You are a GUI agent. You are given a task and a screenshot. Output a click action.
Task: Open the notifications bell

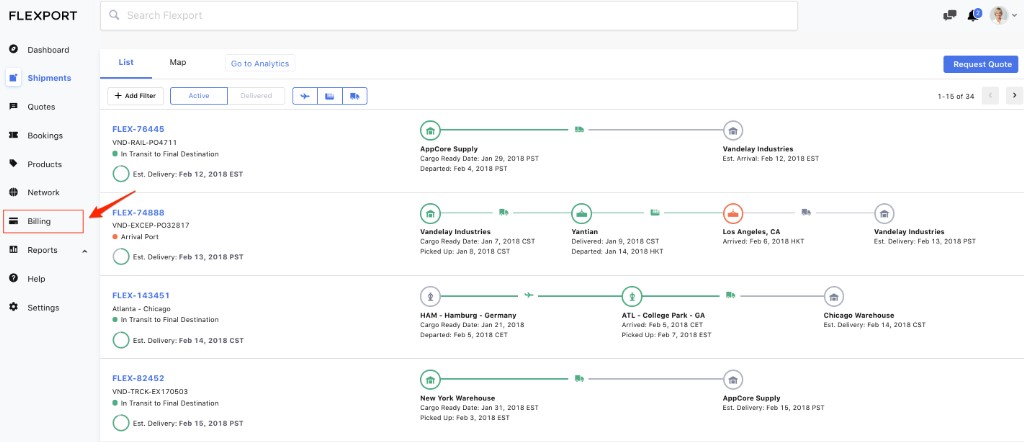pos(974,15)
